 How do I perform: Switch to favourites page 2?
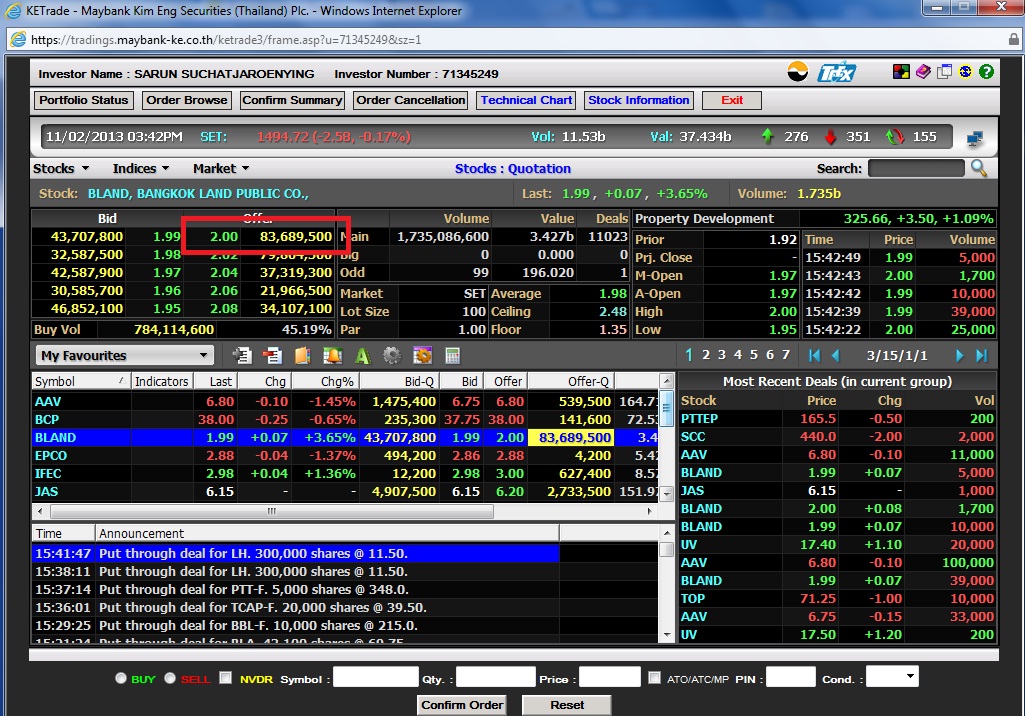point(706,355)
